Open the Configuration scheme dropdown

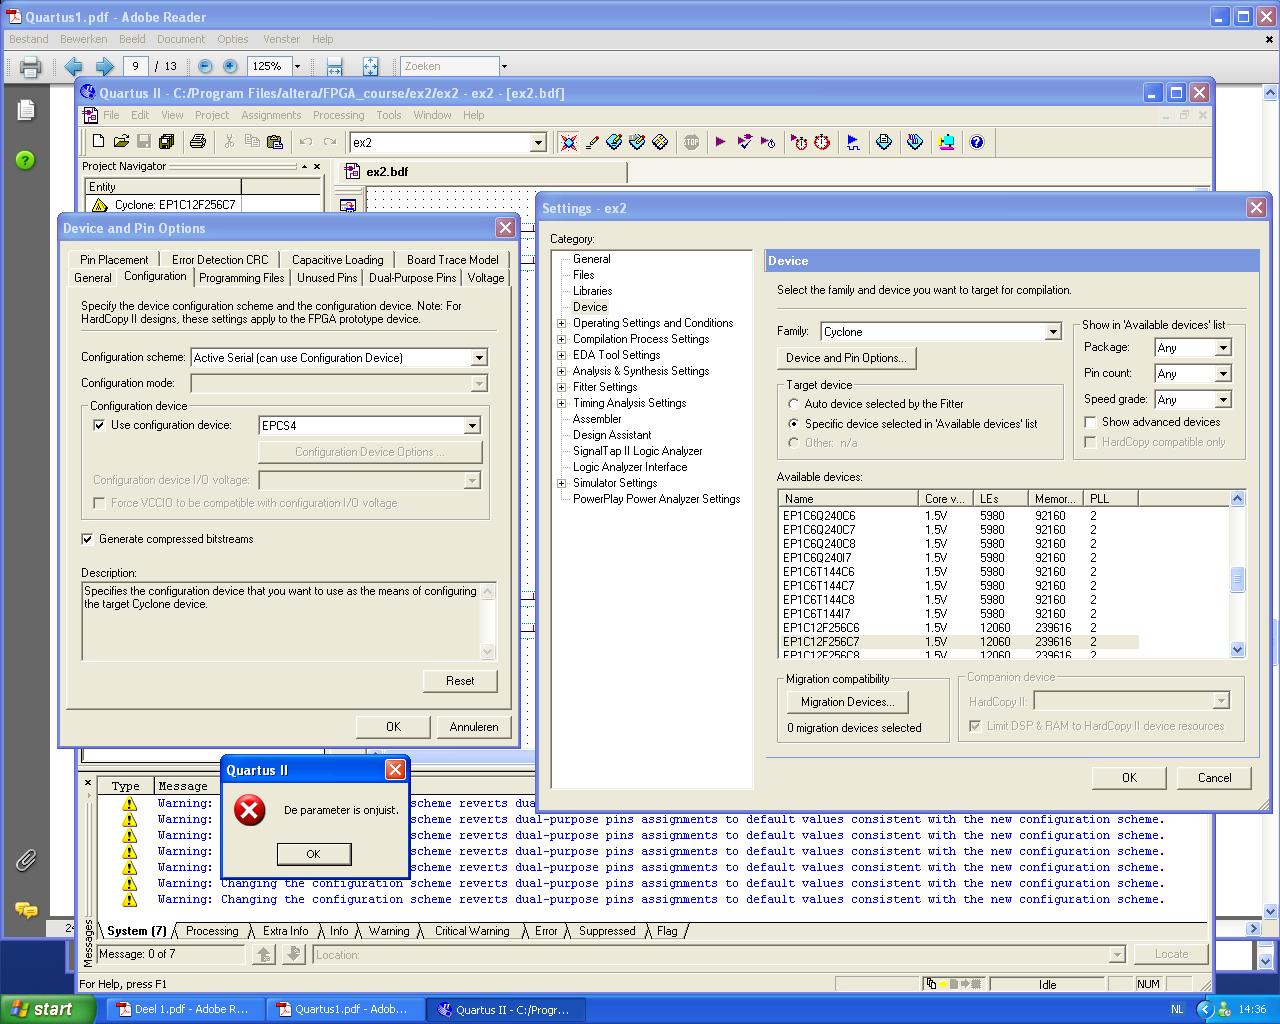coord(478,358)
